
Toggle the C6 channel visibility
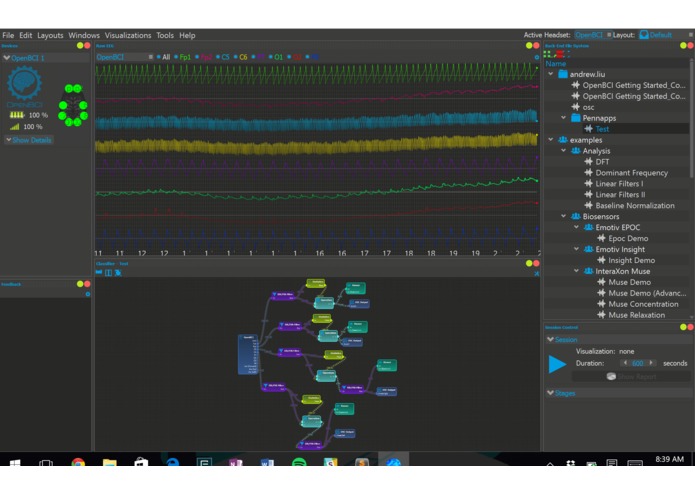tap(241, 57)
